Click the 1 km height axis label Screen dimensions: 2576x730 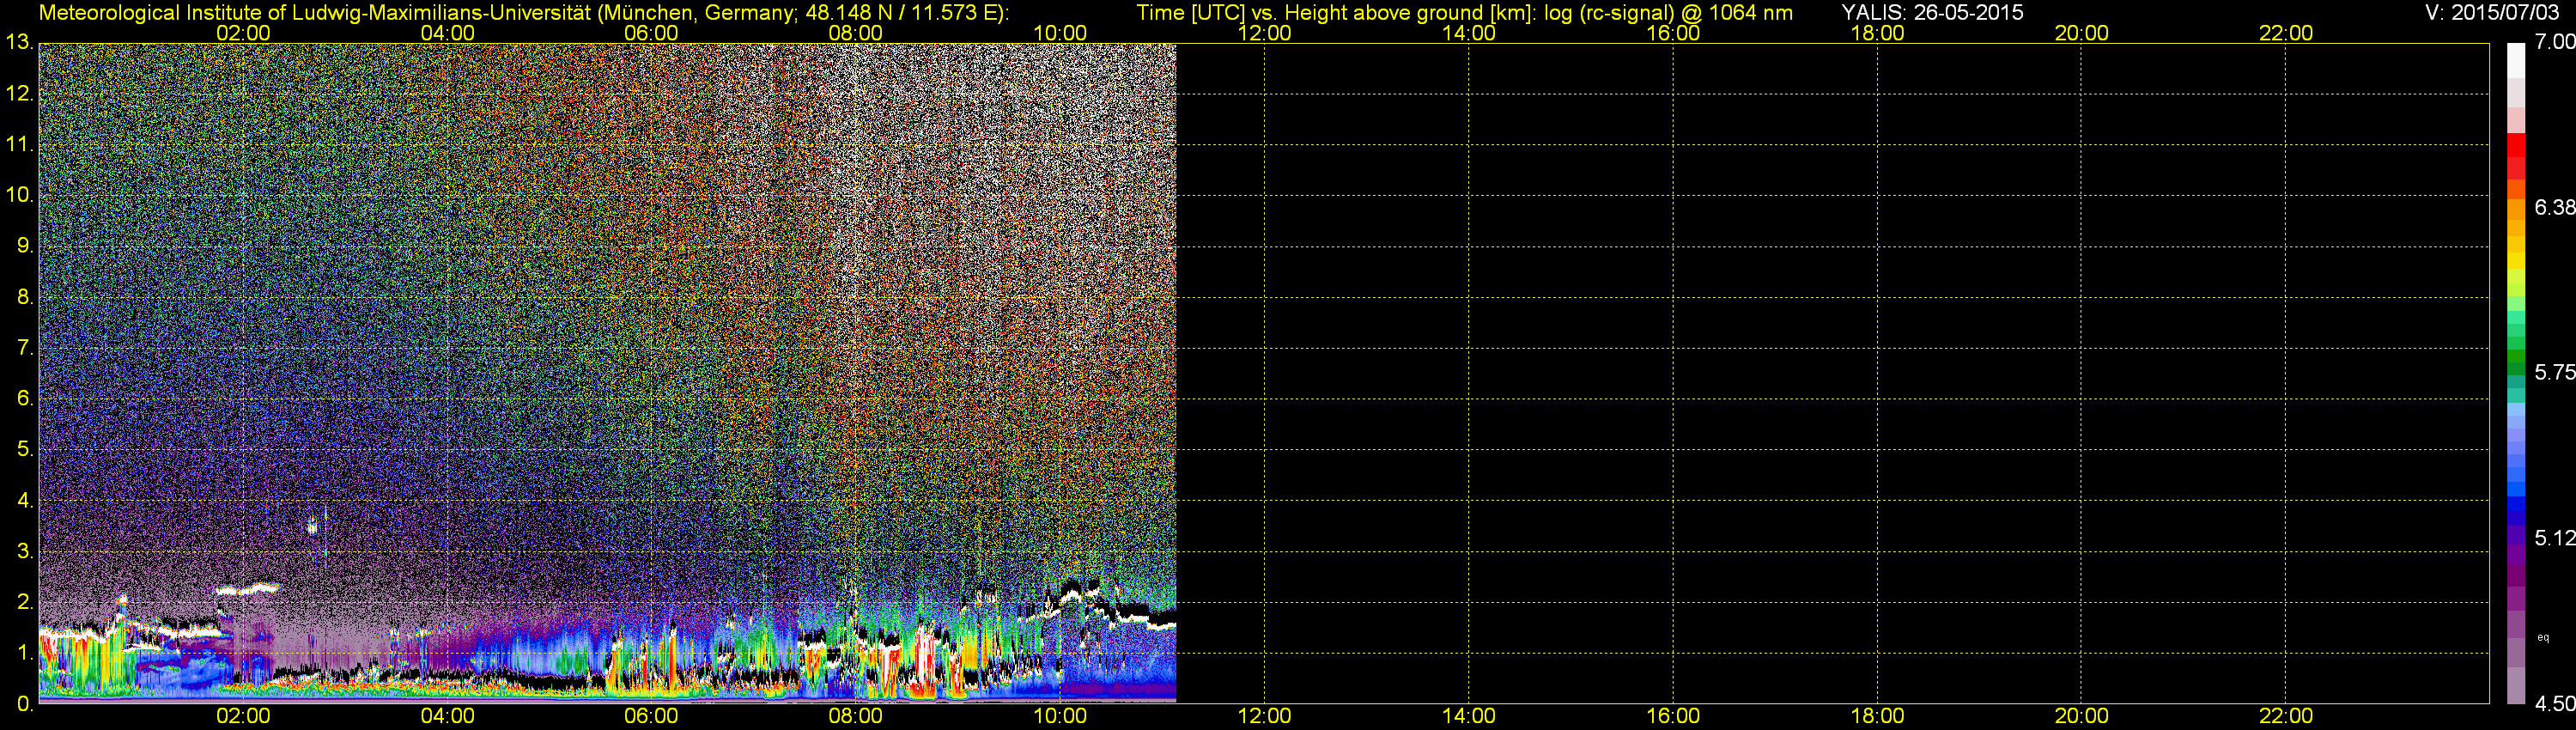pyautogui.click(x=24, y=652)
